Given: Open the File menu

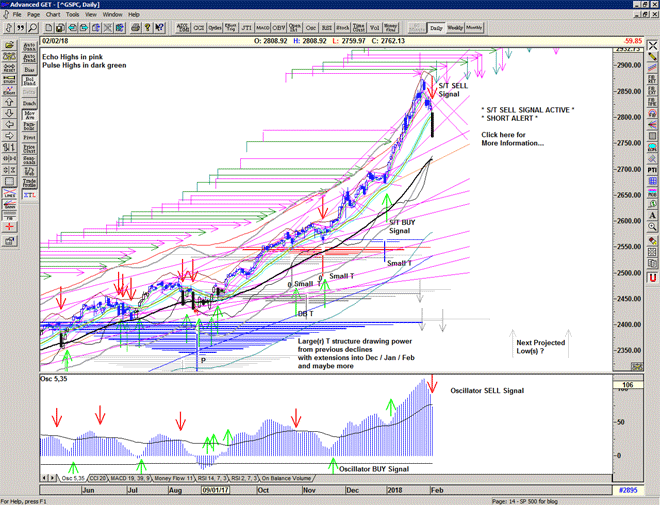Looking at the screenshot, I should pos(16,15).
